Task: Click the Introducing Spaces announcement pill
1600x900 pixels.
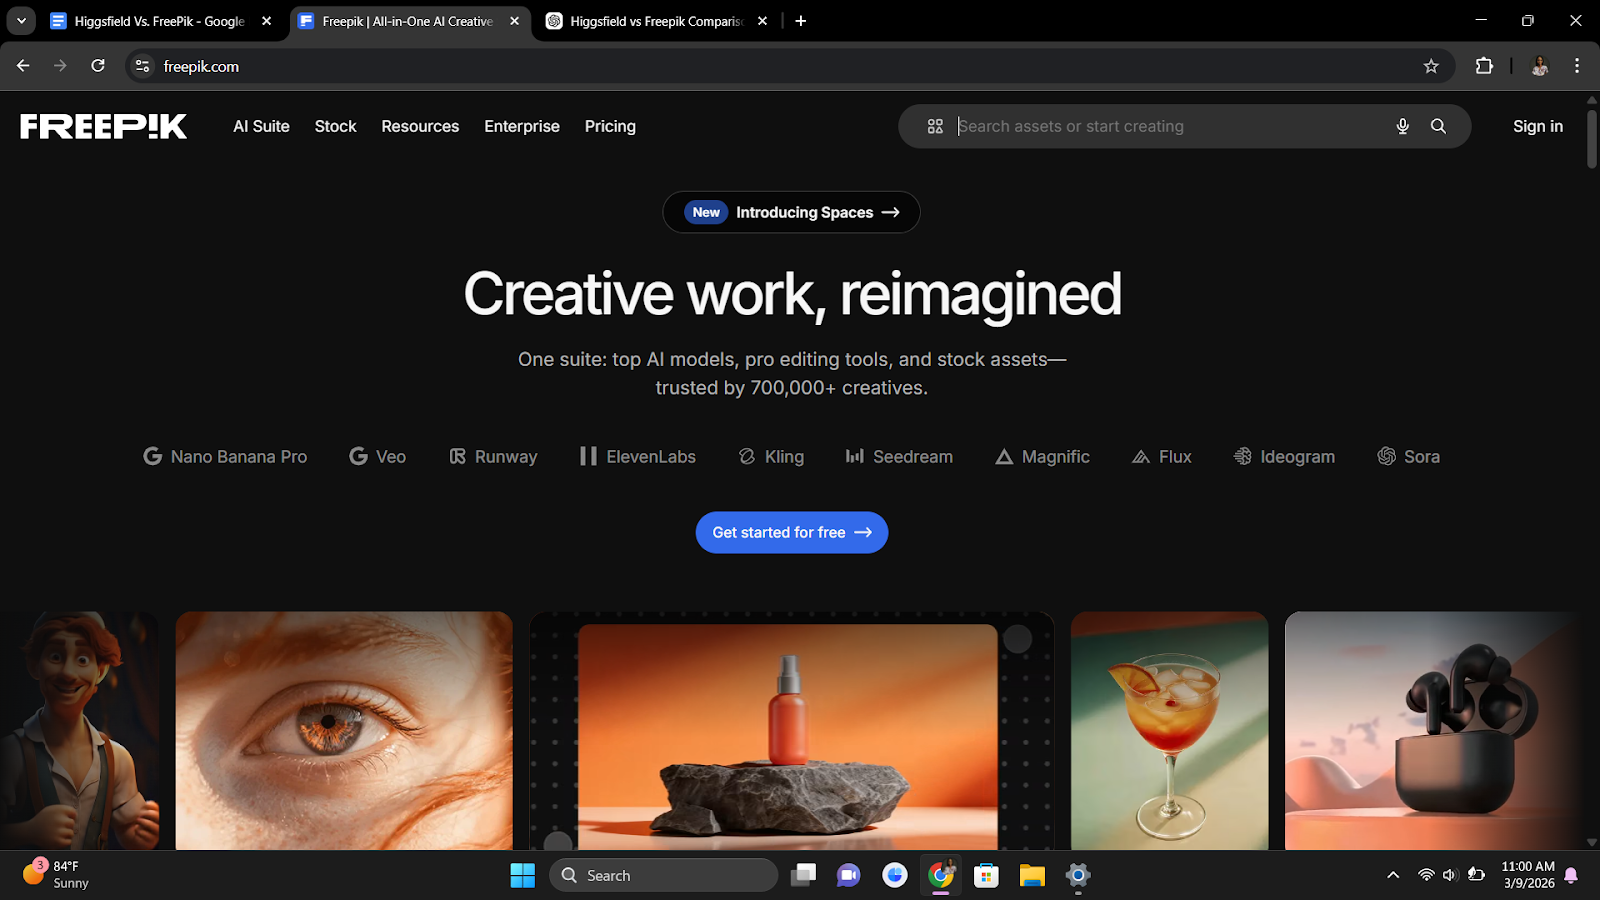Action: coord(791,212)
